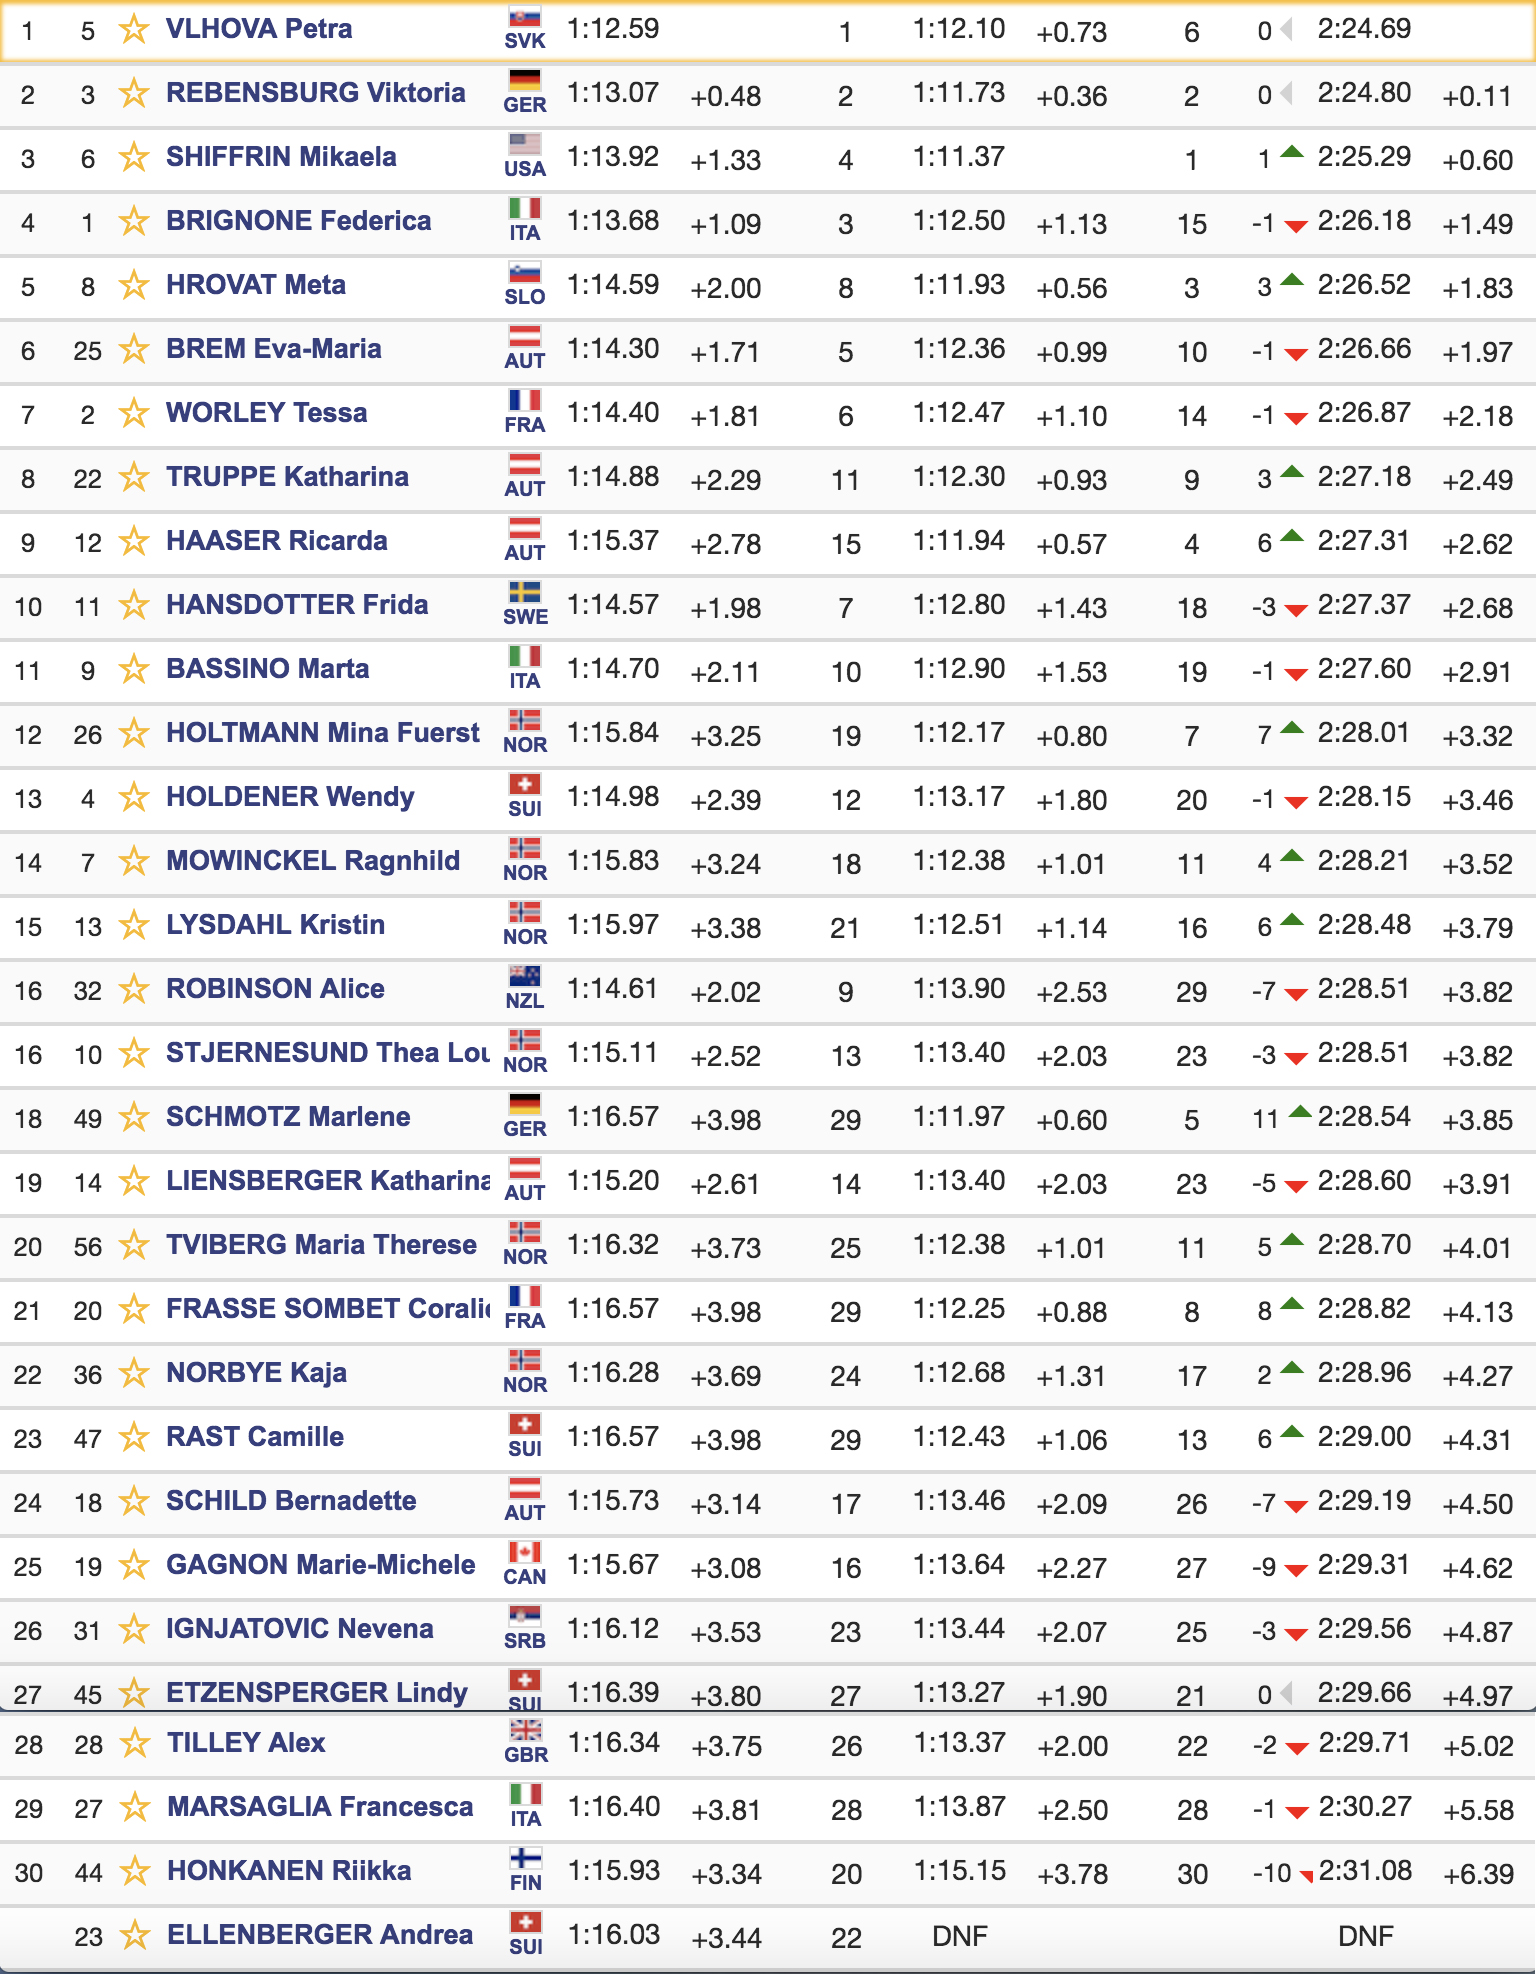Click the NOR flag for MOWINCKEL Ragnhild
Image resolution: width=1536 pixels, height=1974 pixels.
click(x=525, y=848)
